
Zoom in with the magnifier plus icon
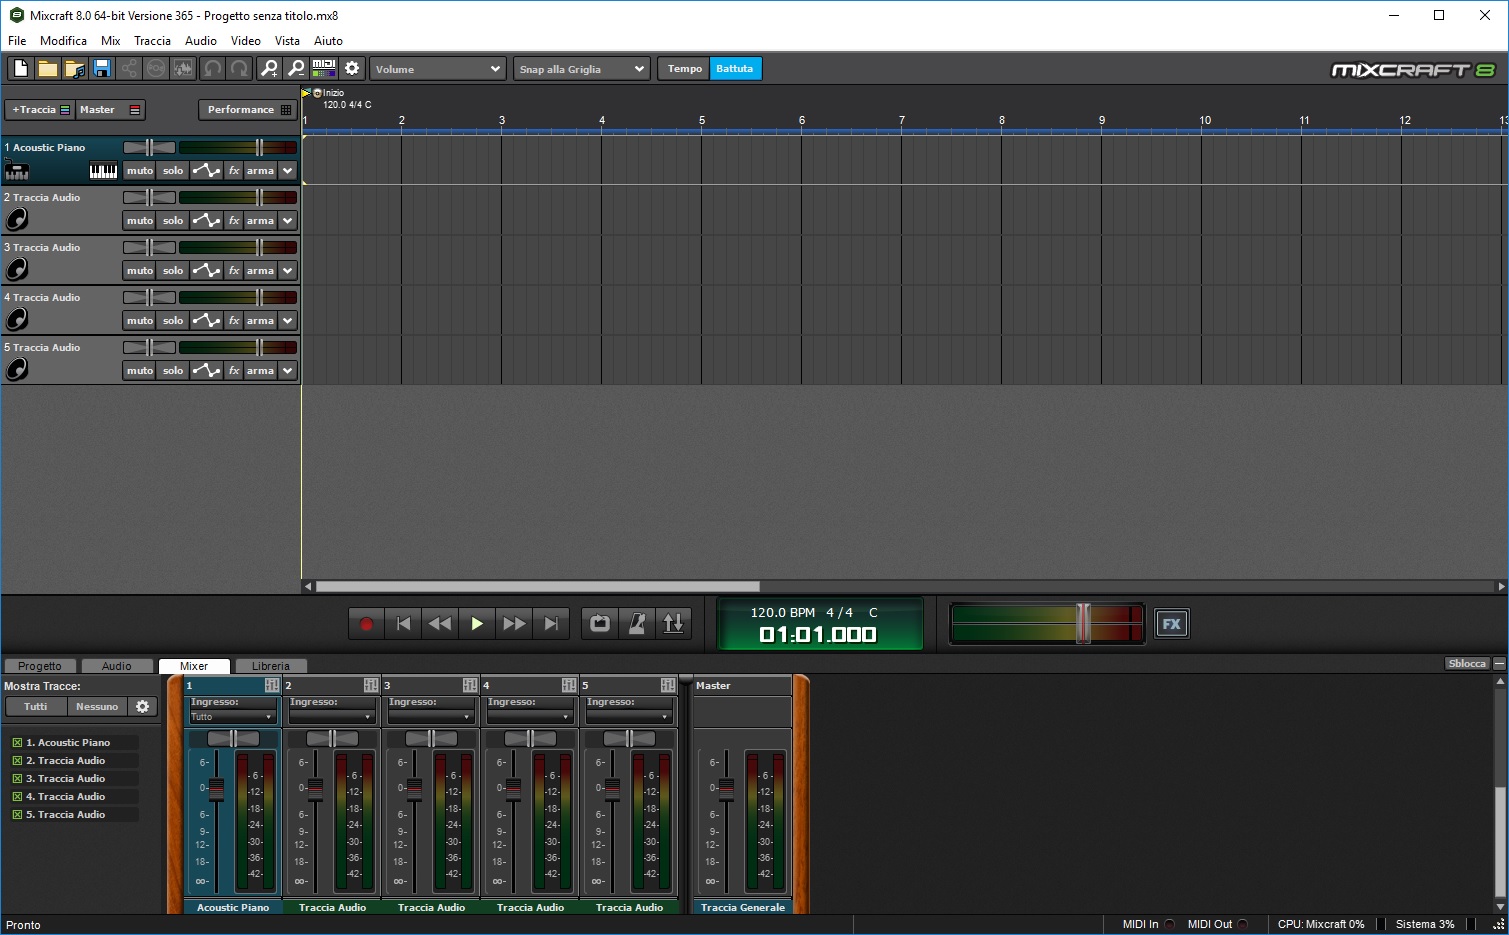[269, 68]
